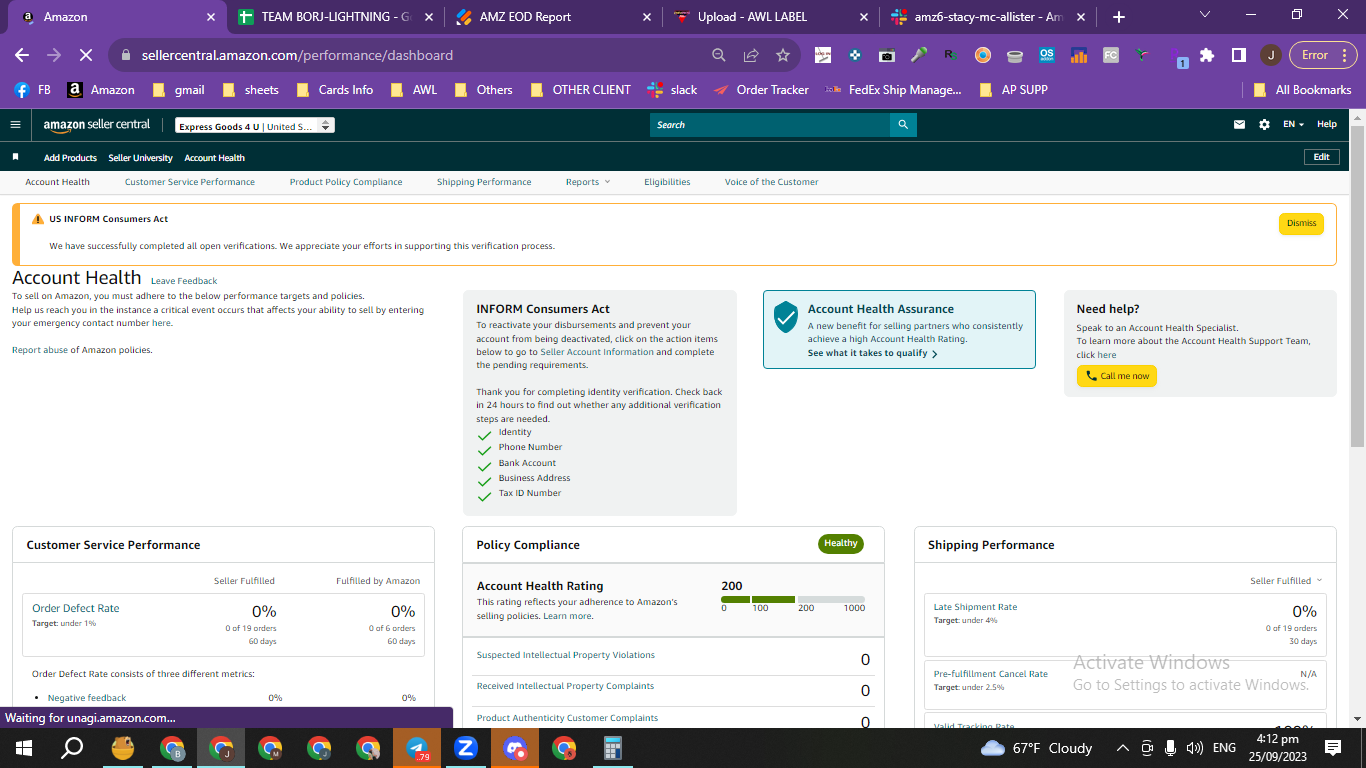The image size is (1366, 768).
Task: Click the Leave Feedback link
Action: point(184,281)
